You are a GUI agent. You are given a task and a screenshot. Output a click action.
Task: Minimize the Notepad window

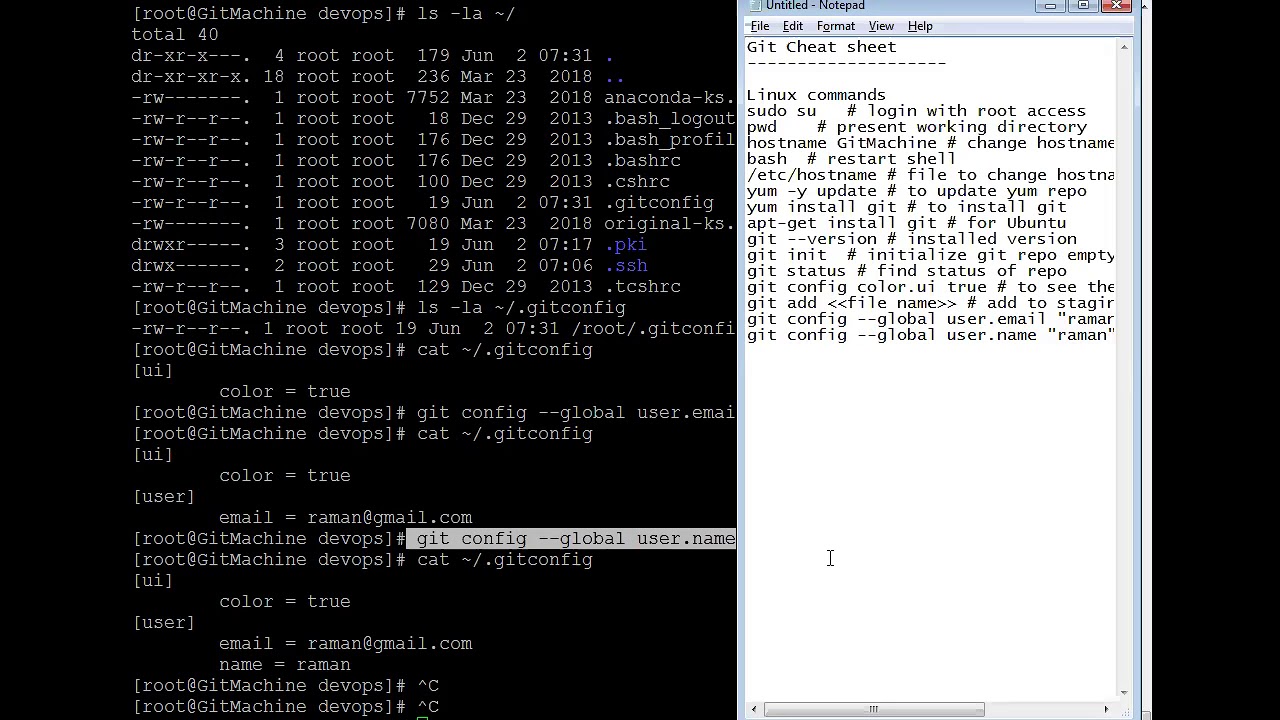(1050, 6)
